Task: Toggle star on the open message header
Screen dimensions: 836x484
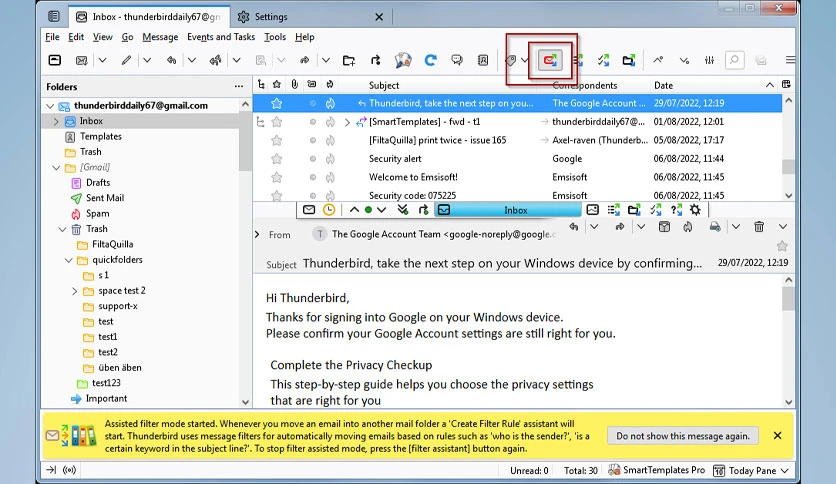Action: pyautogui.click(x=782, y=246)
